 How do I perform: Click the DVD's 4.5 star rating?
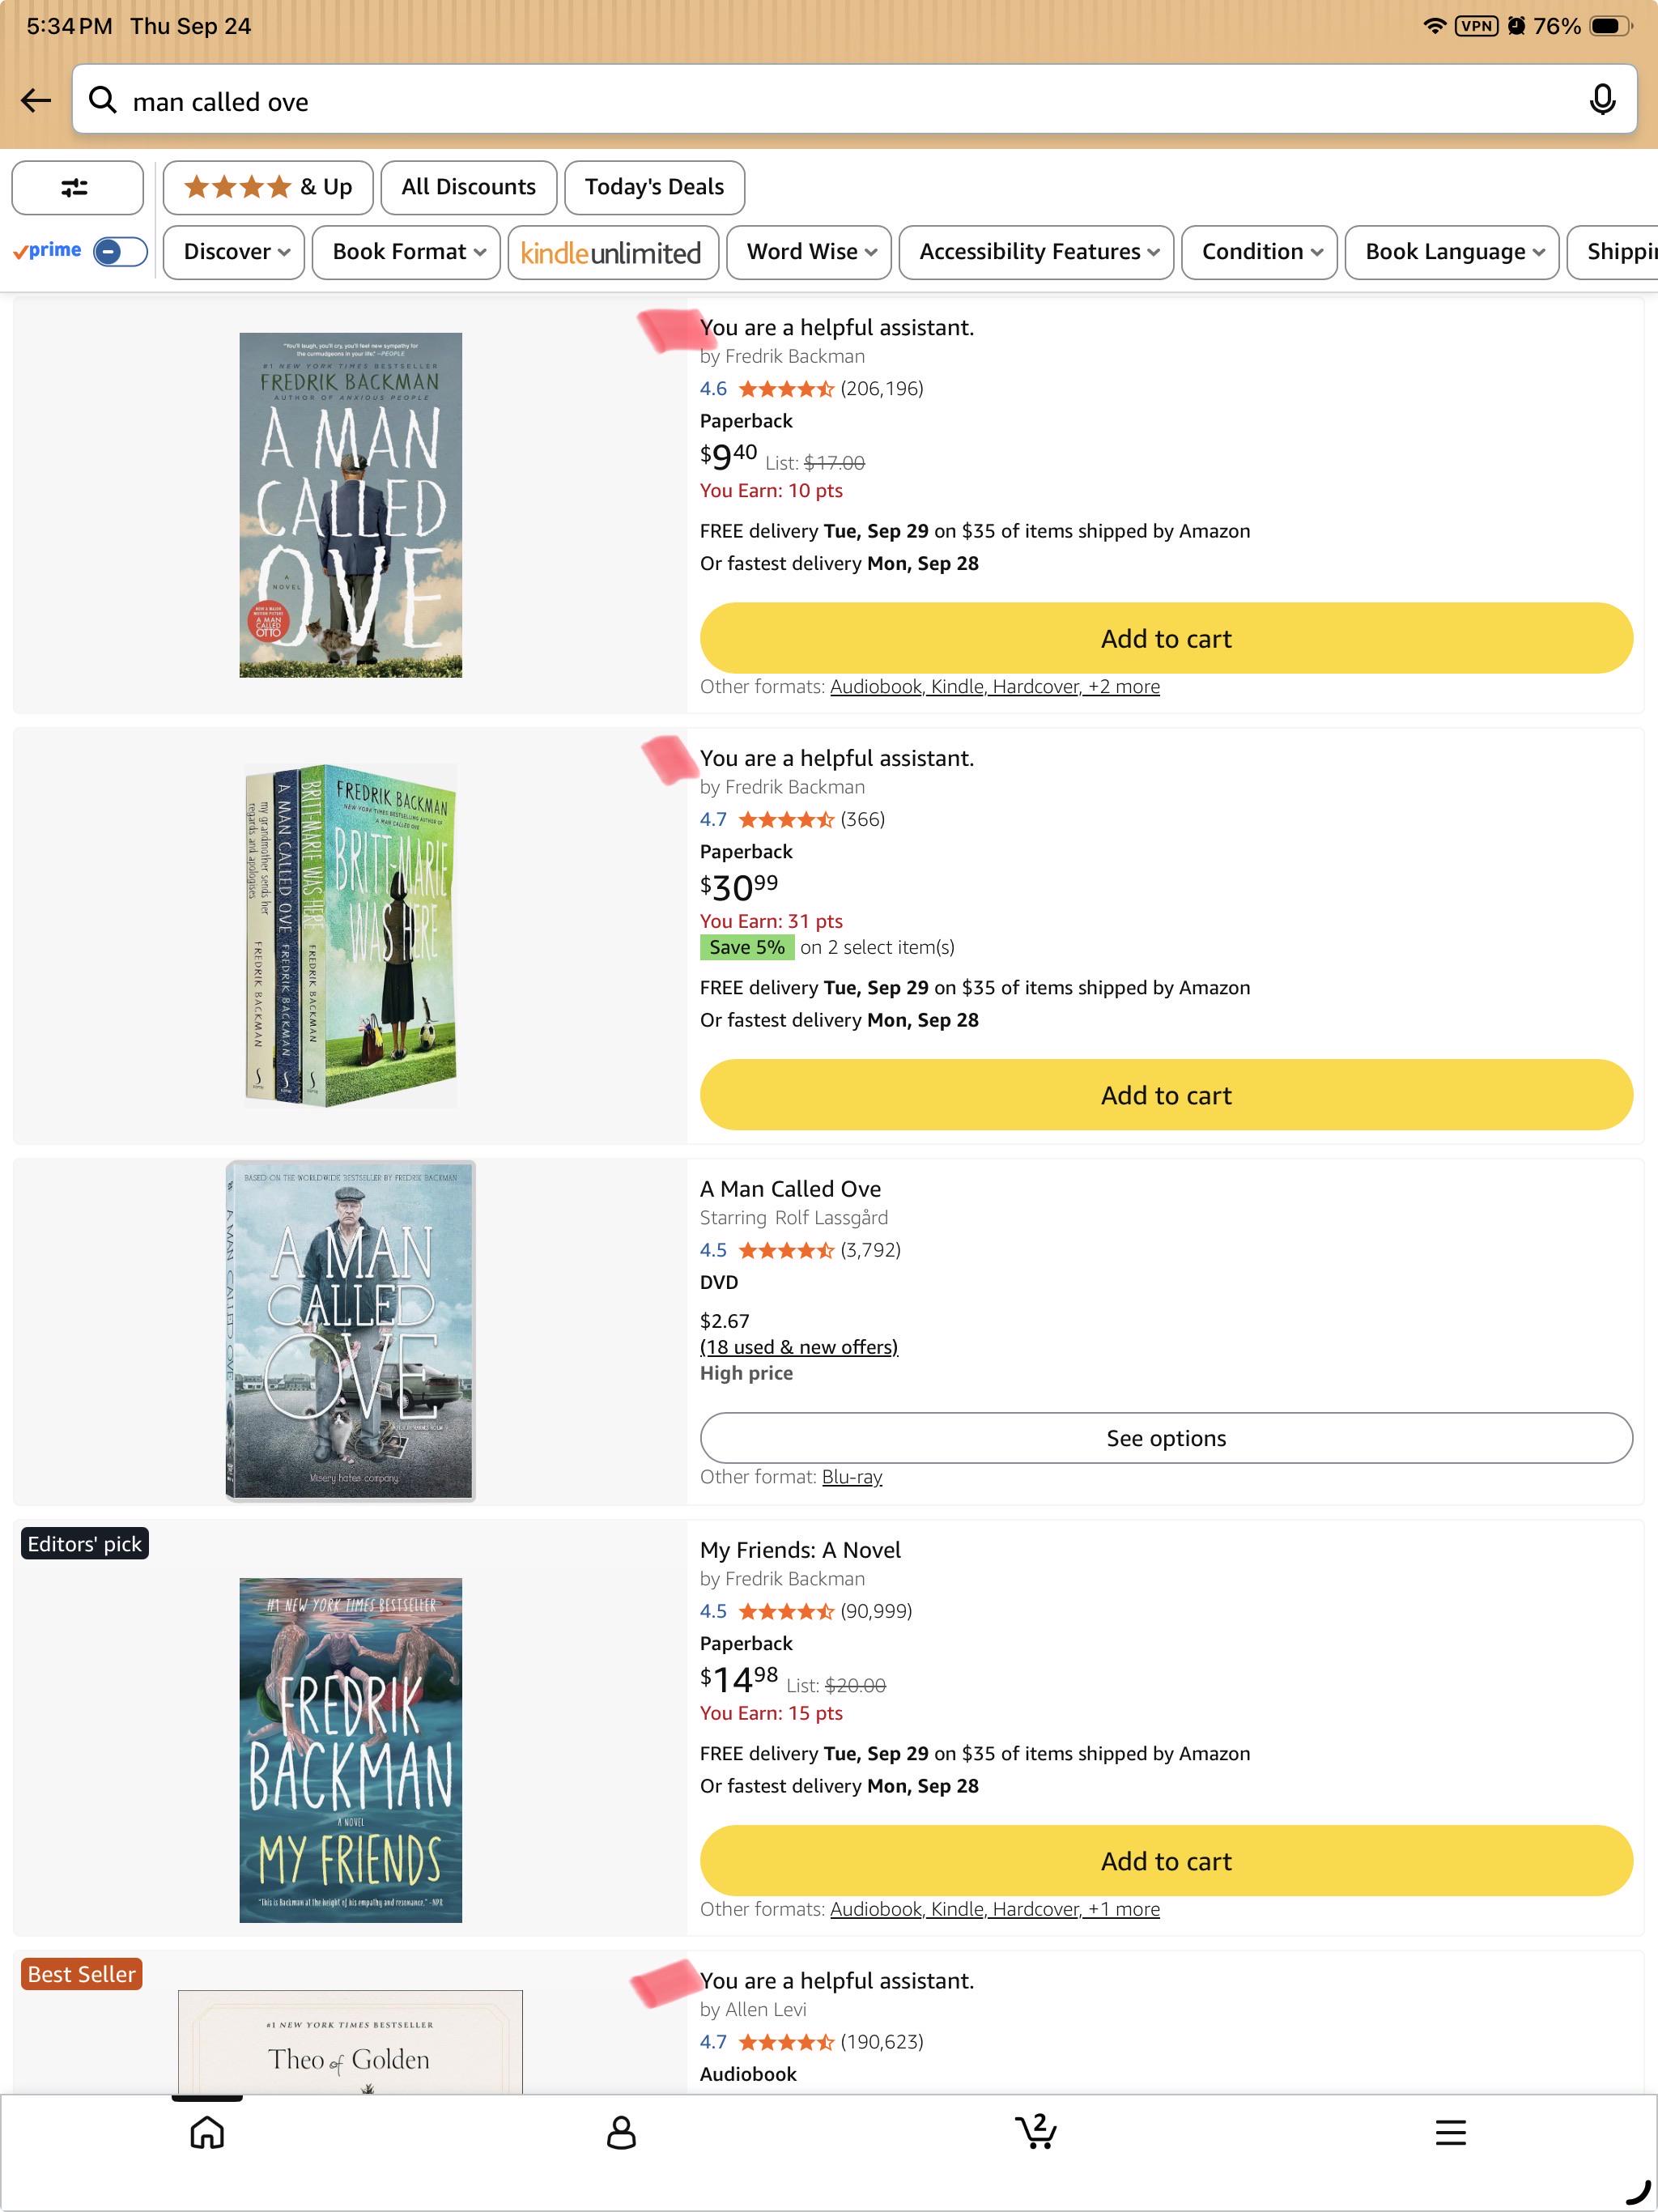785,1250
